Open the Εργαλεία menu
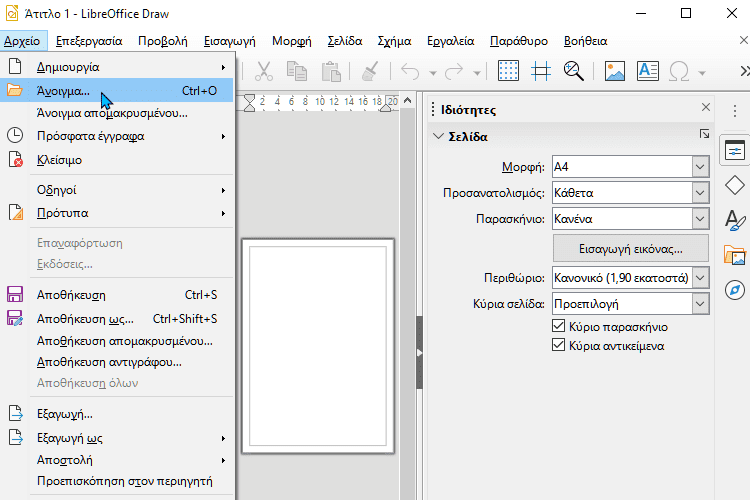This screenshot has height=500, width=750. 451,41
